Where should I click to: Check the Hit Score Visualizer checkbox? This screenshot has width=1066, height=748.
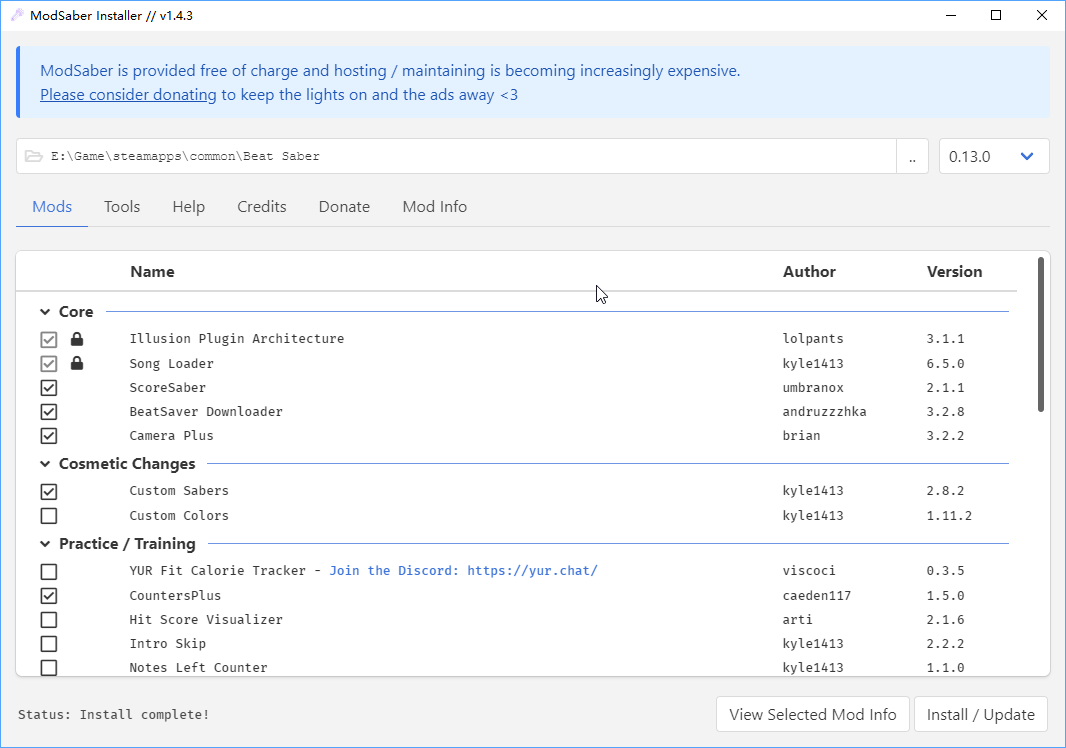(49, 620)
